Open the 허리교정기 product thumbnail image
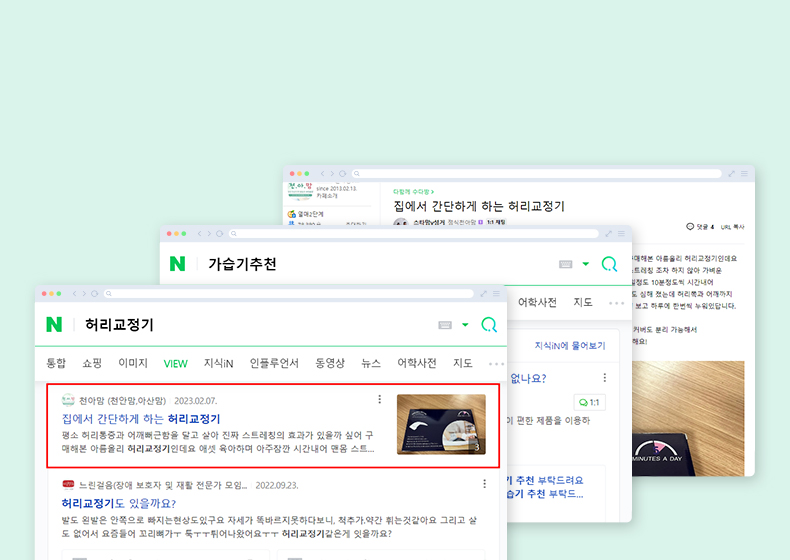Viewport: 790px width, 560px height. 441,424
